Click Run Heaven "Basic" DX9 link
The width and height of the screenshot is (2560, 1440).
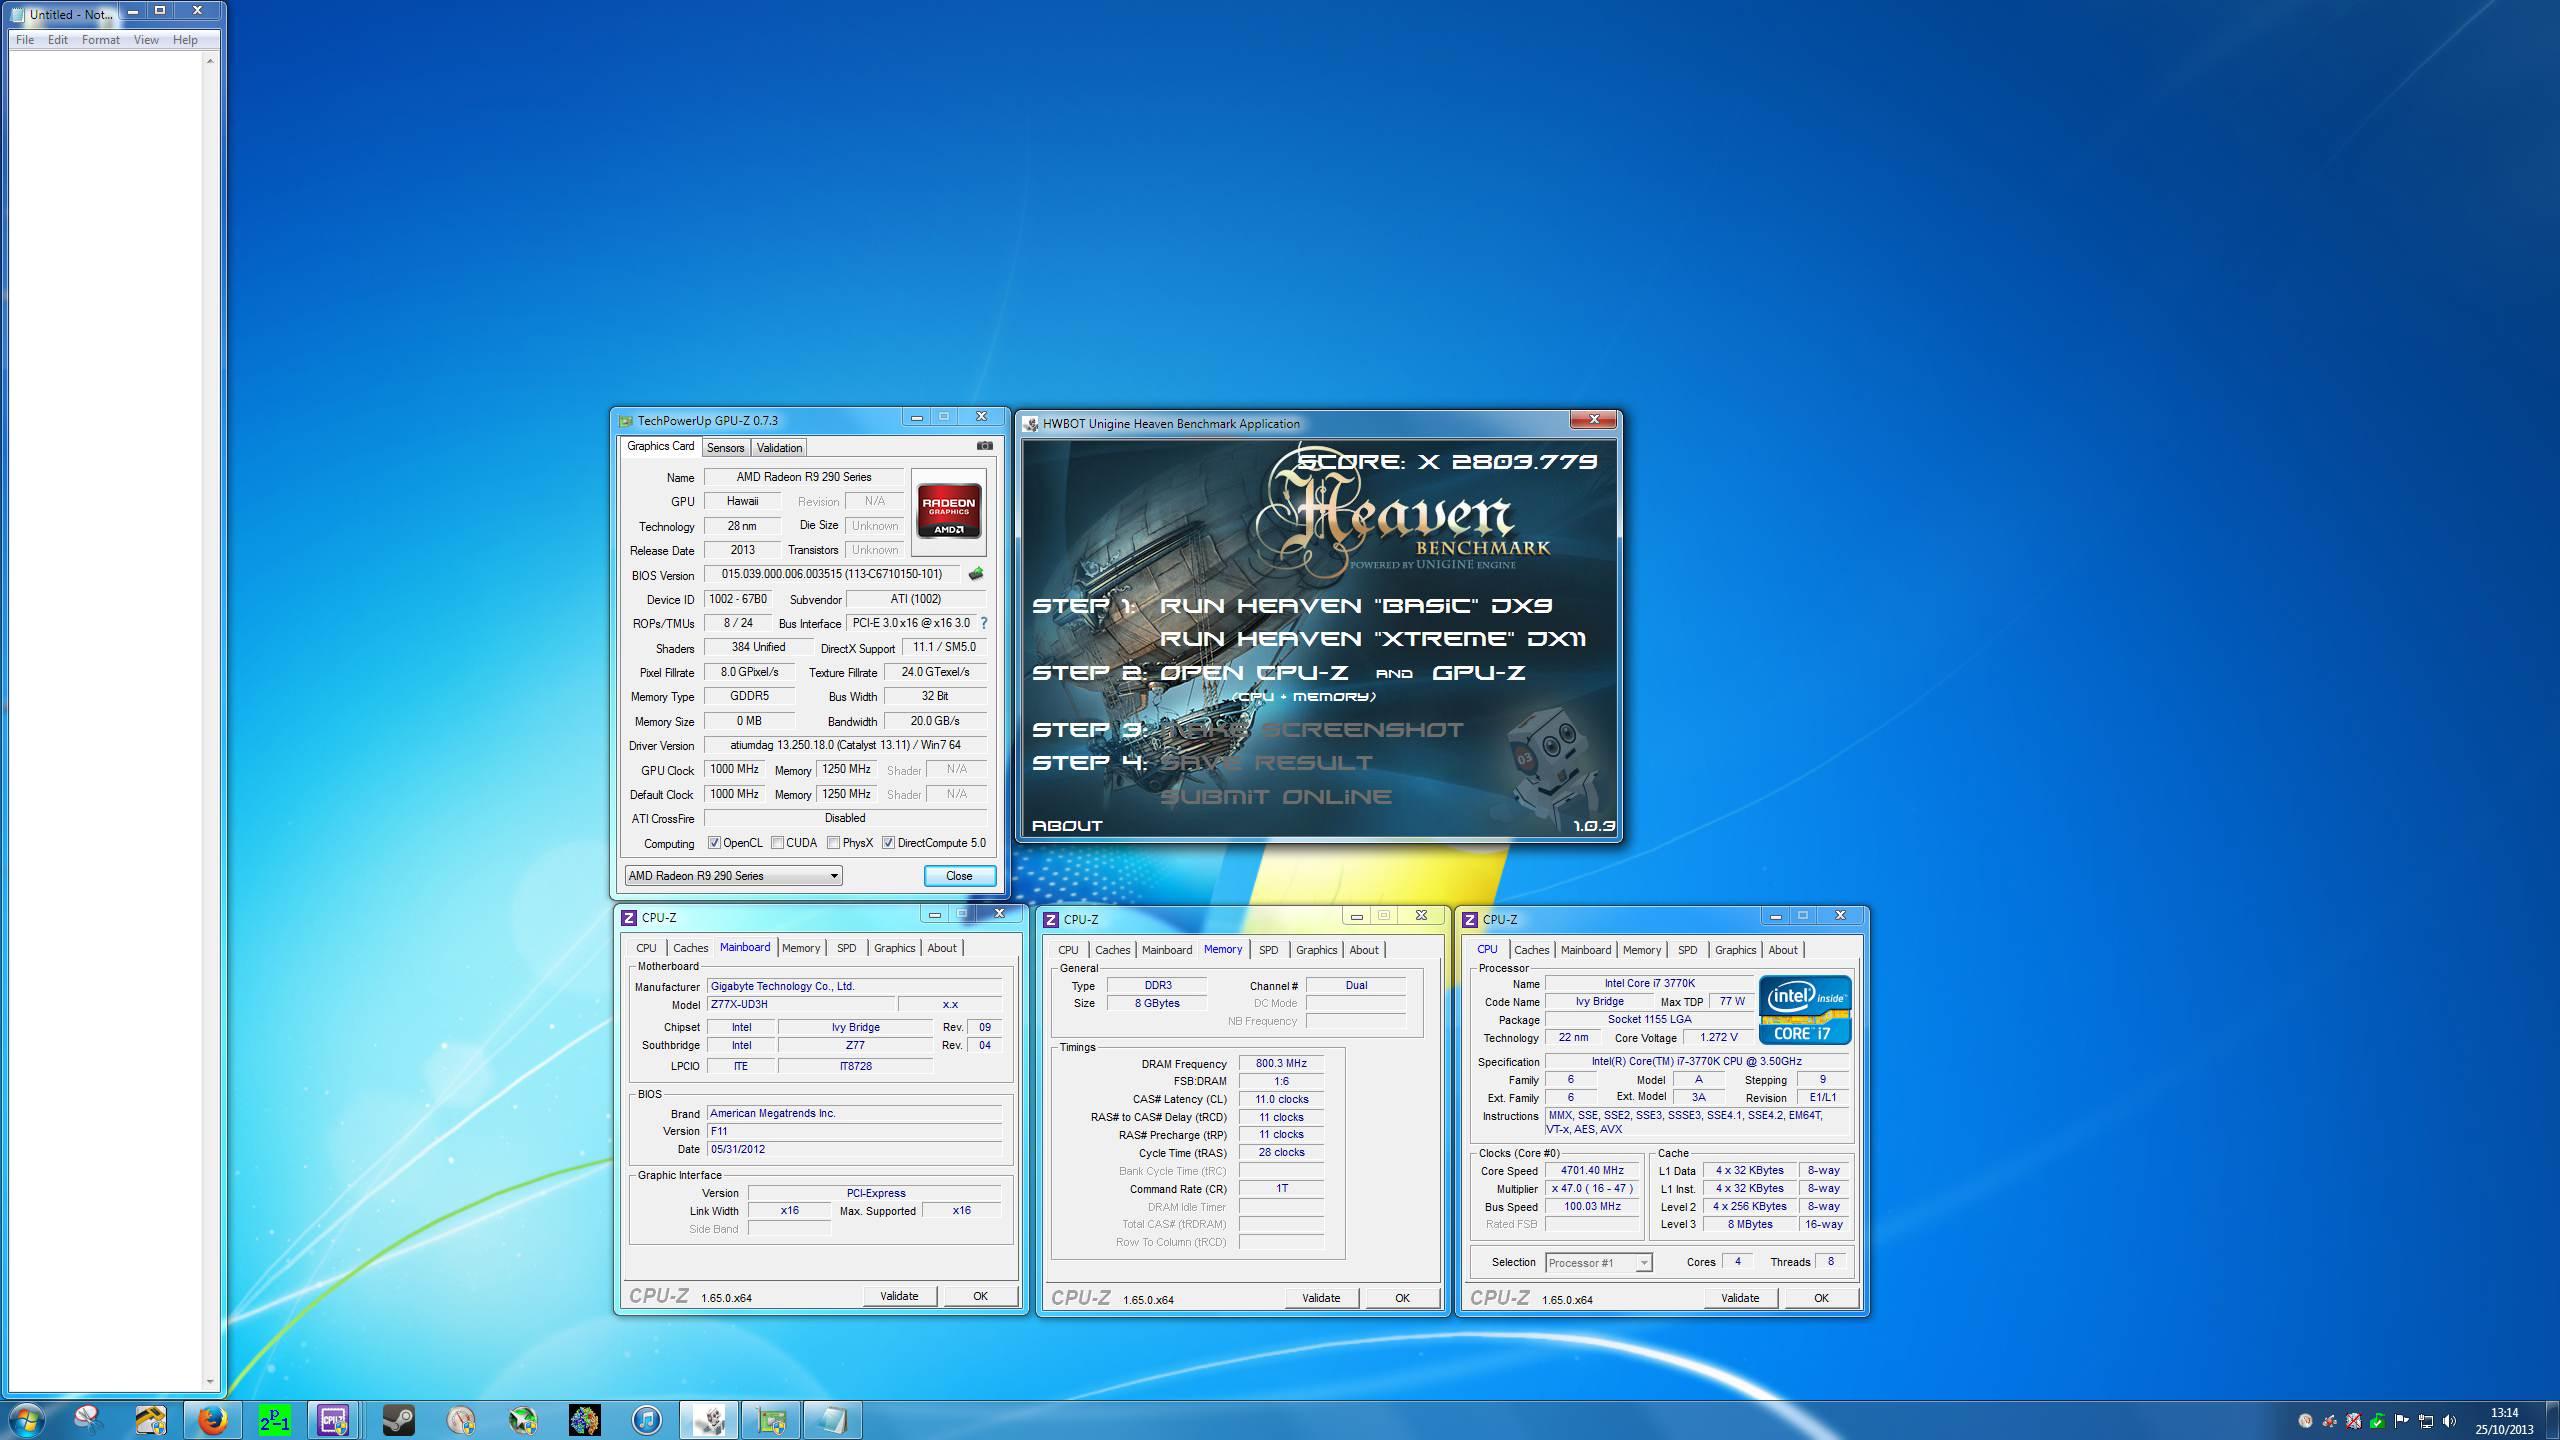[1356, 606]
